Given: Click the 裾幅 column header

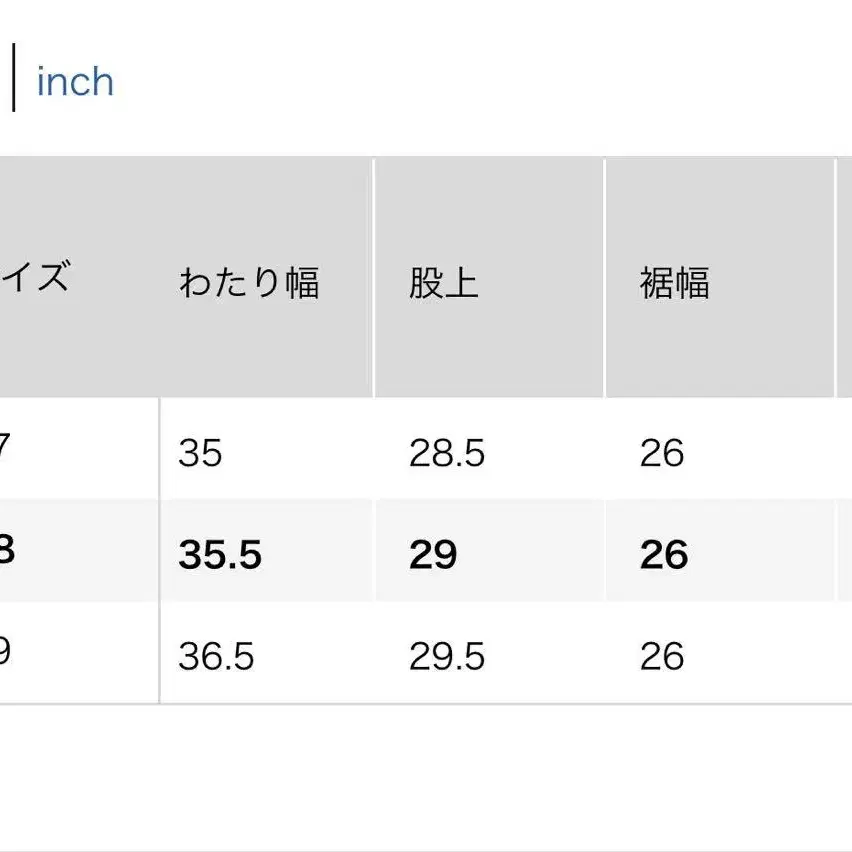Looking at the screenshot, I should [x=674, y=283].
